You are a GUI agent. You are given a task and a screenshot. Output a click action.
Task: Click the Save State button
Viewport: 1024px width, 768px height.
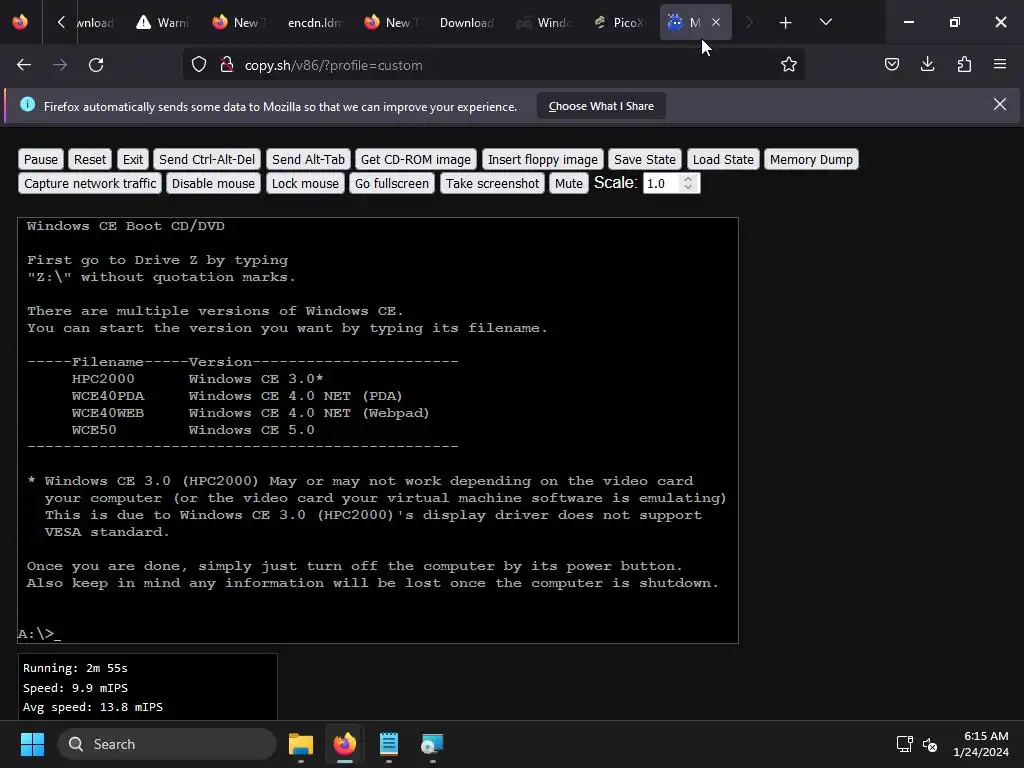coord(645,159)
